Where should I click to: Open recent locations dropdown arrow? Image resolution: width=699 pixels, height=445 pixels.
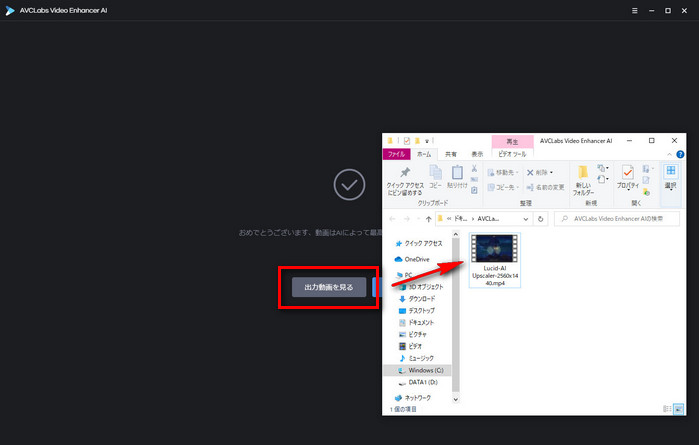(418, 219)
